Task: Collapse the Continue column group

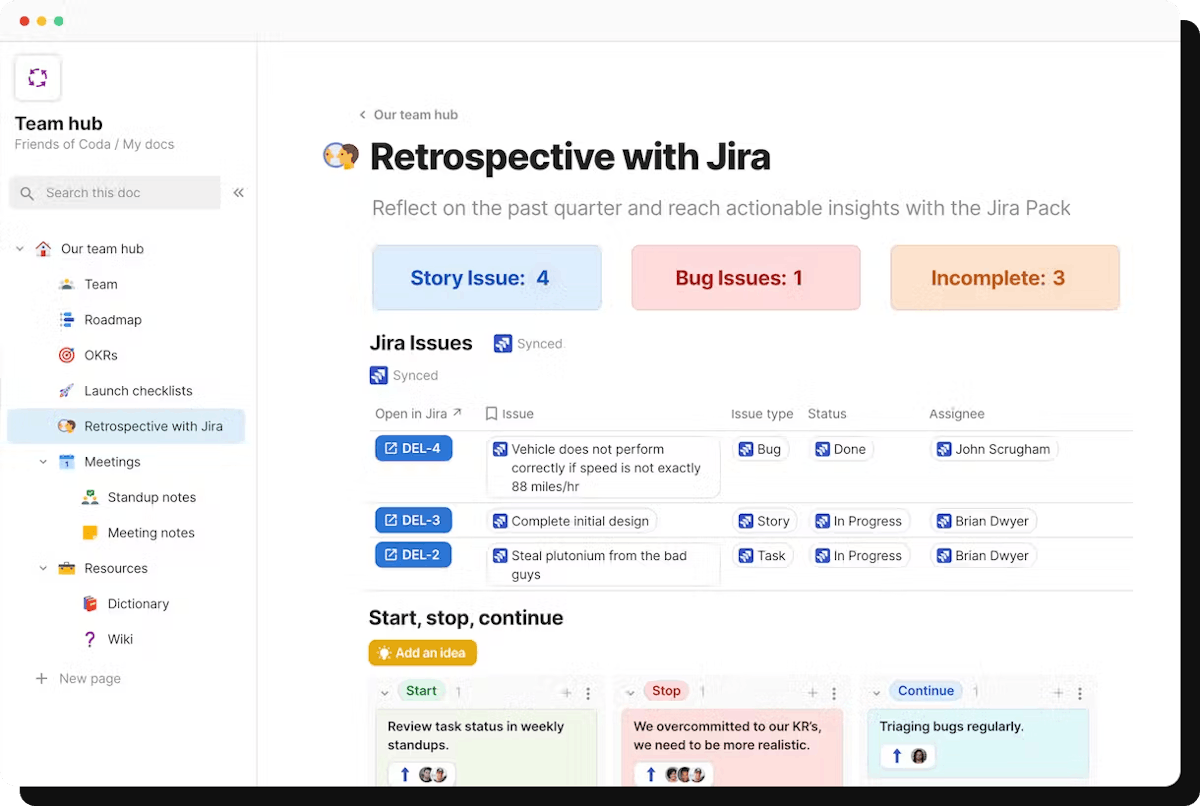Action: [876, 692]
